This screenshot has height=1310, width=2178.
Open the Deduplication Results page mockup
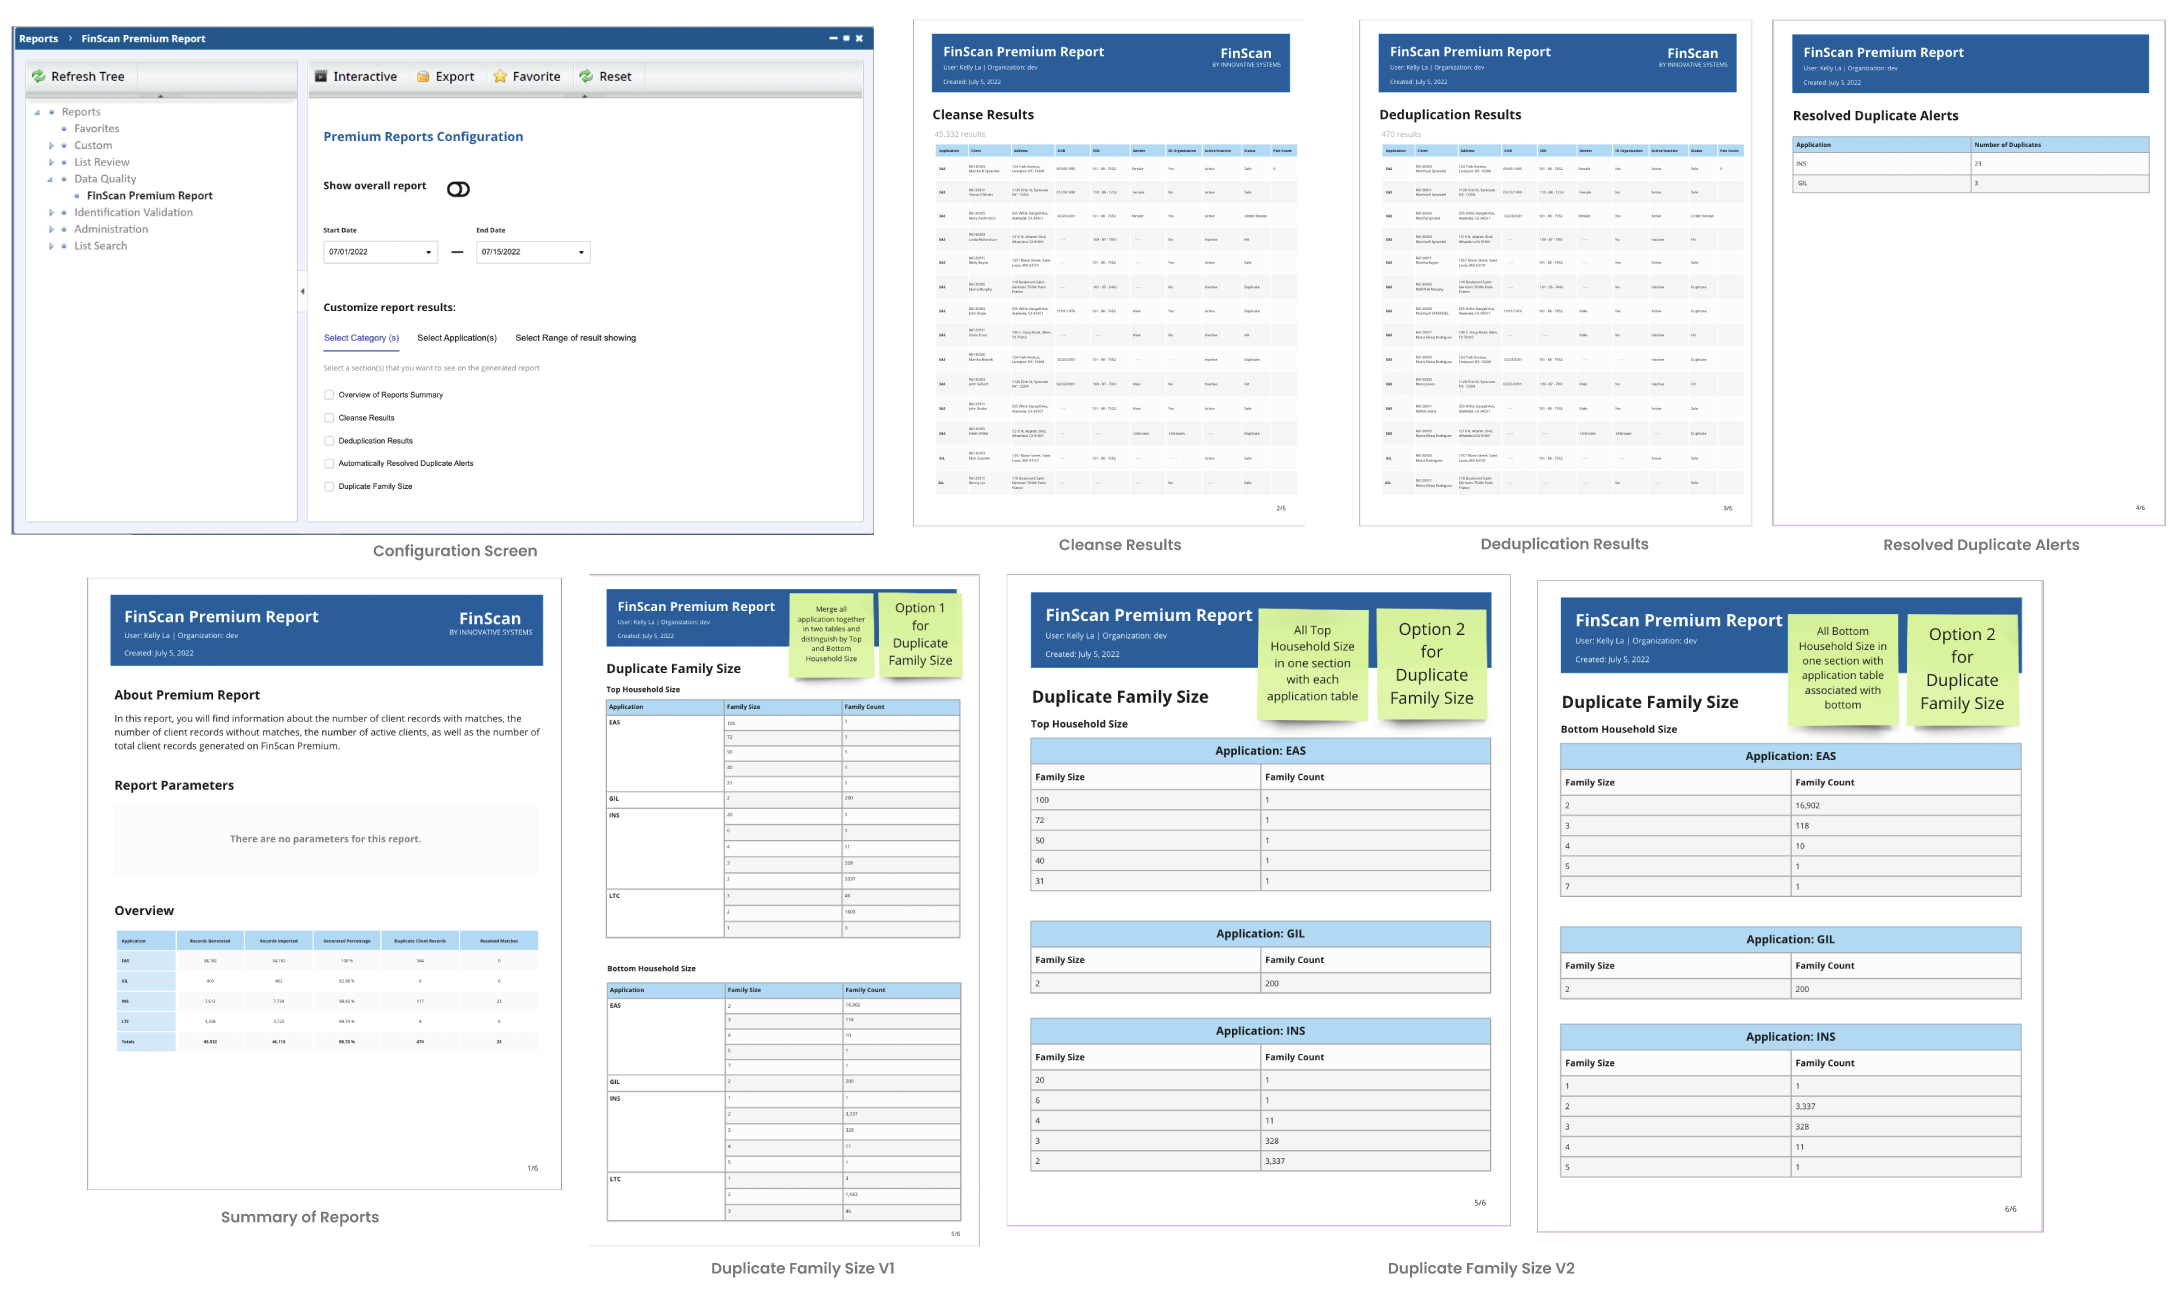pyautogui.click(x=1555, y=272)
